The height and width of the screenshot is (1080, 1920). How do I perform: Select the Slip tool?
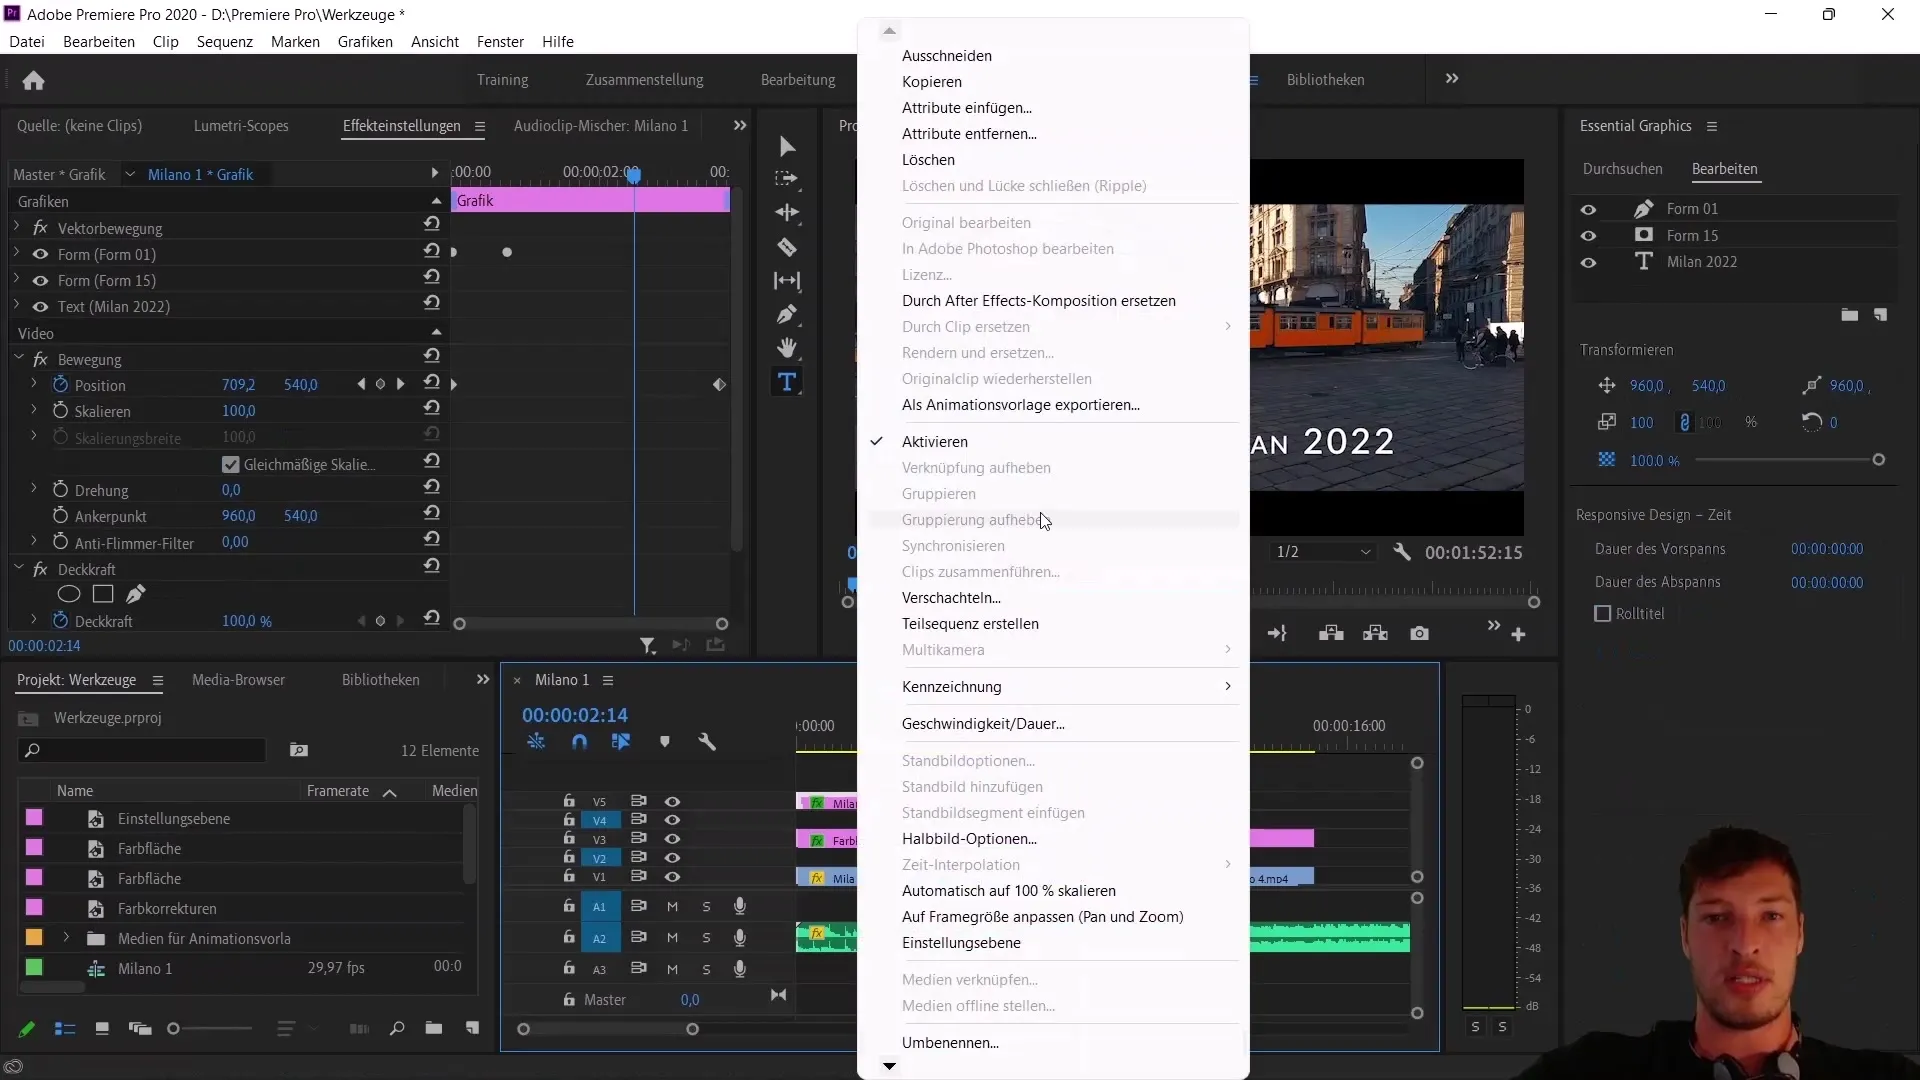(x=787, y=281)
